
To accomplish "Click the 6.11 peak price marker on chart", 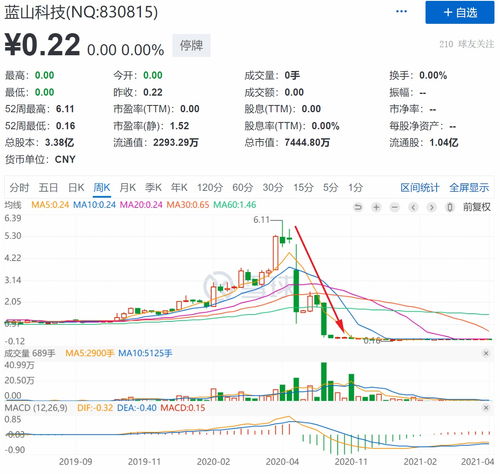I will pyautogui.click(x=261, y=220).
